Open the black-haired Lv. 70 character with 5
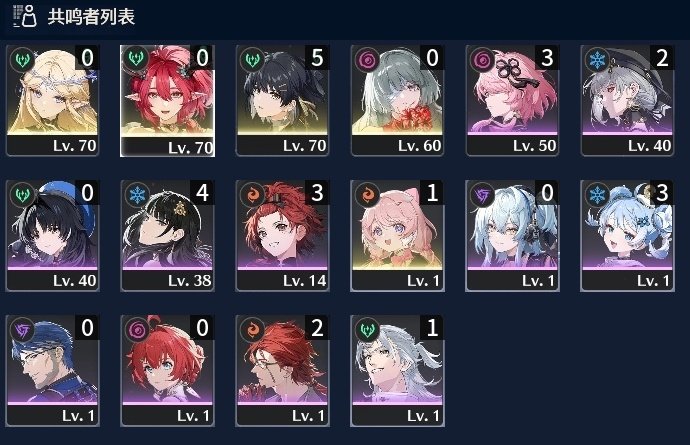 click(282, 100)
